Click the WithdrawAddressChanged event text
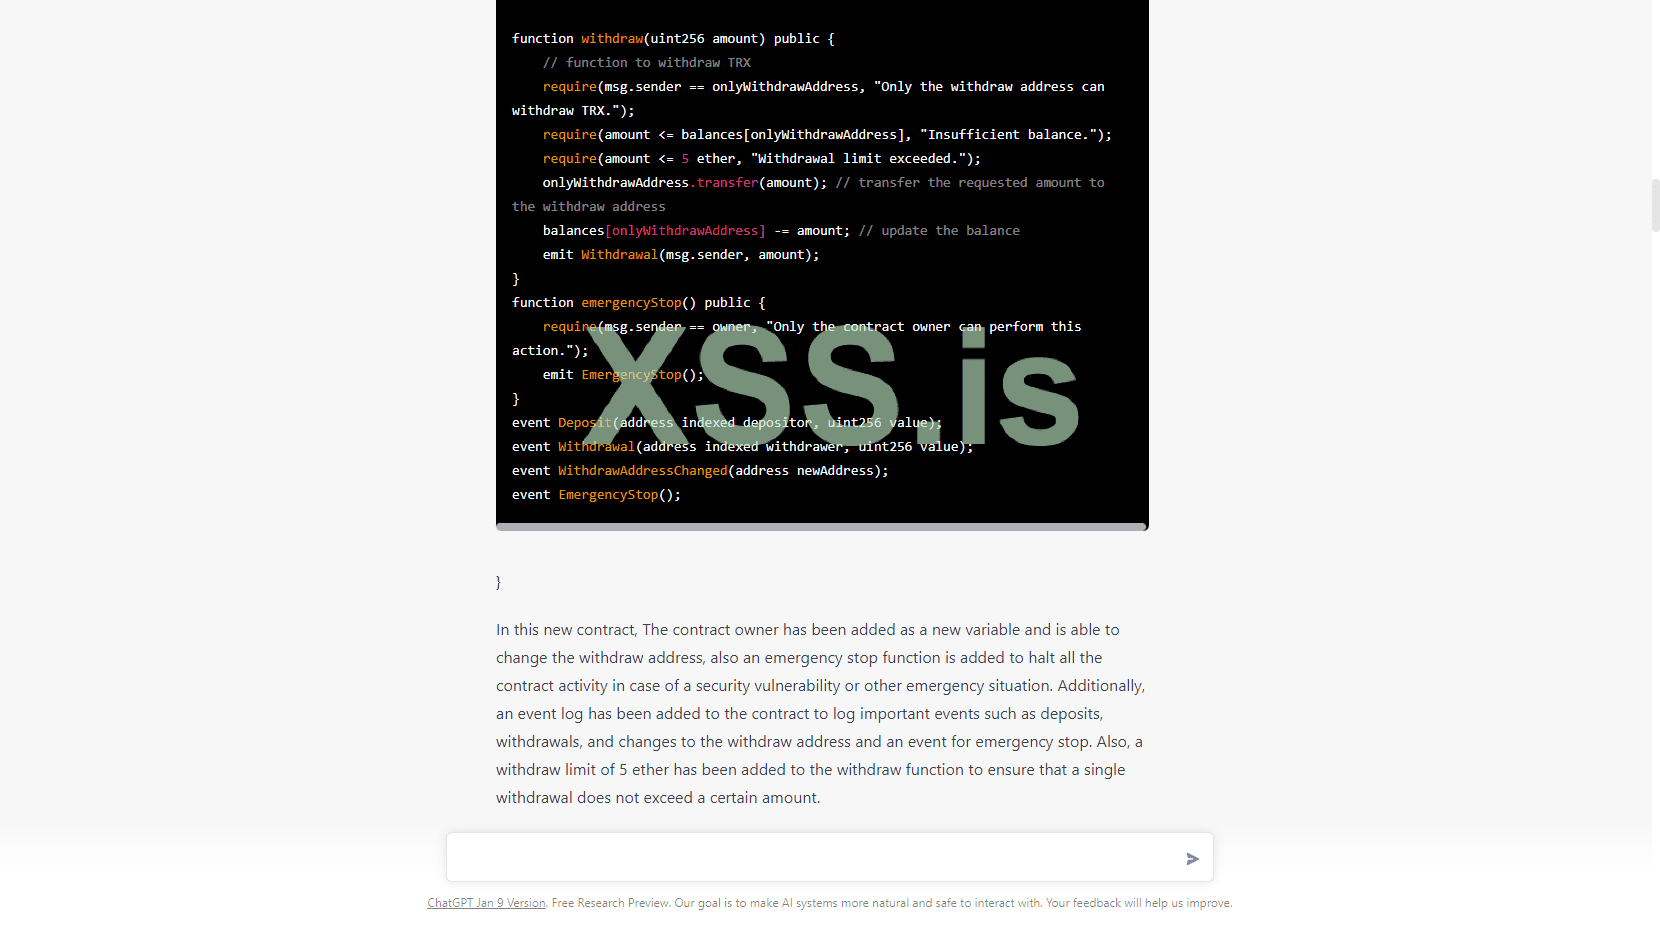 point(643,470)
